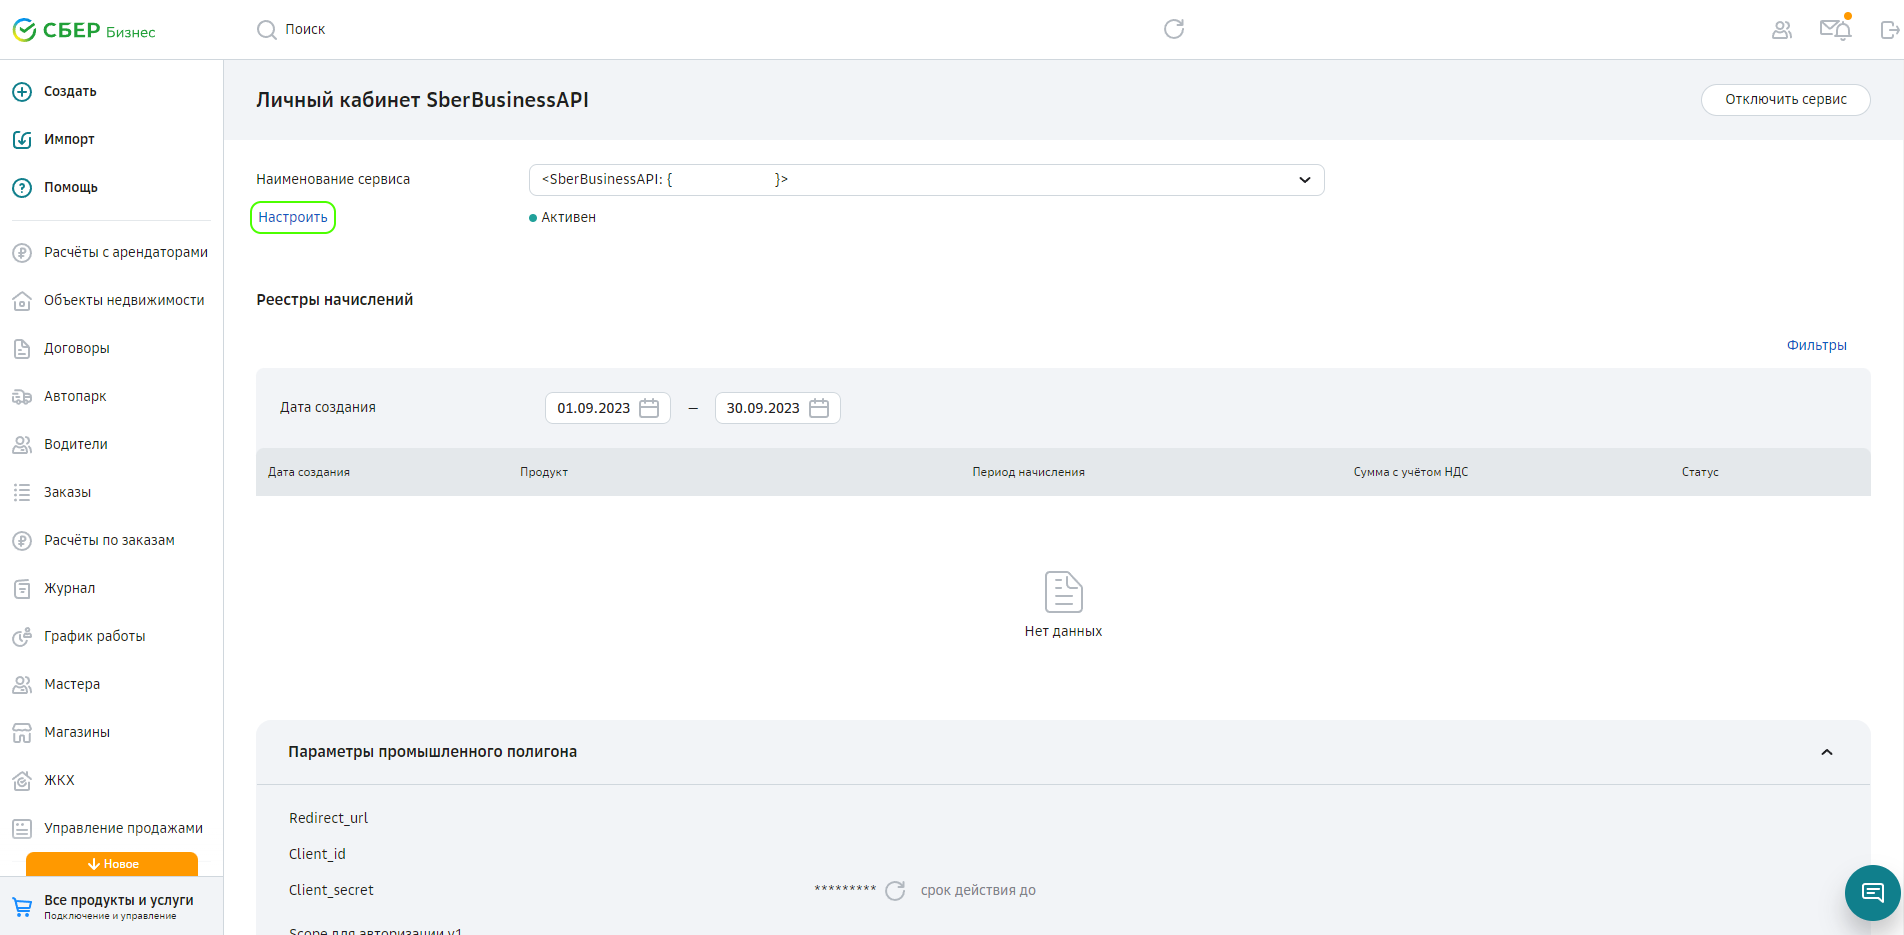Open the Наименование сервиса dropdown
The height and width of the screenshot is (935, 1904).
[926, 180]
